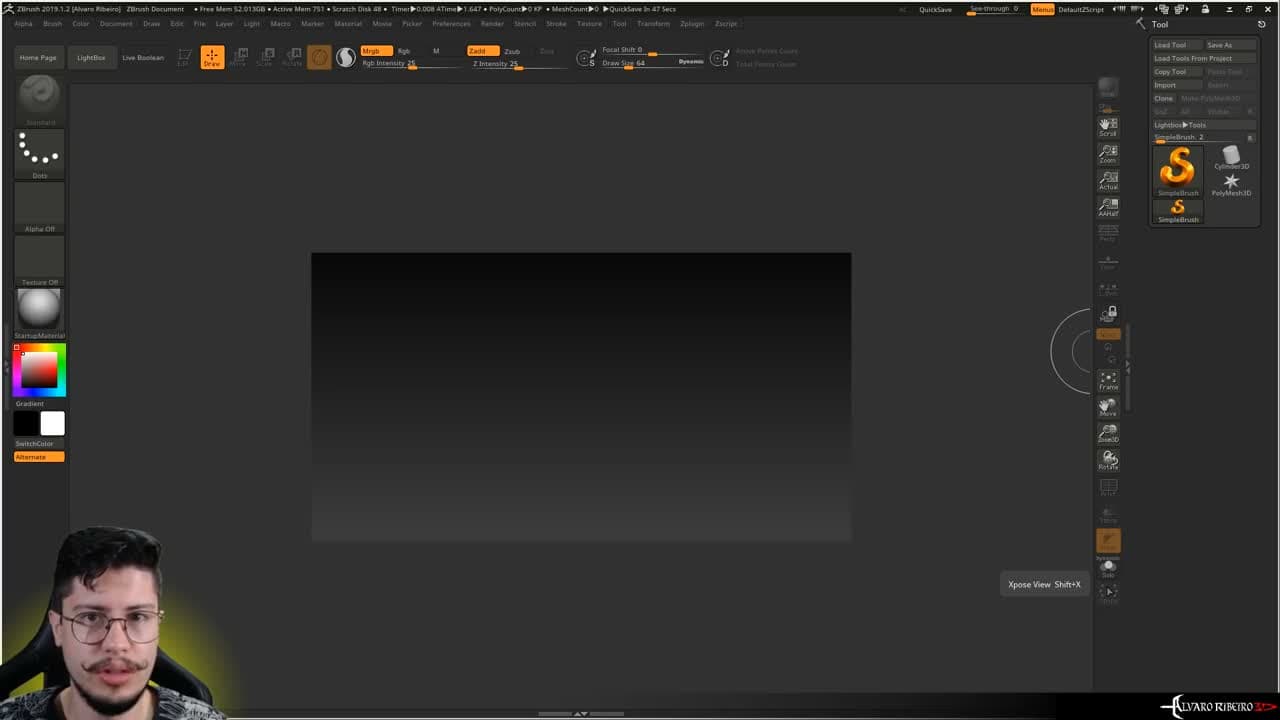Open the Standard brush picker thumbnail

(40, 98)
